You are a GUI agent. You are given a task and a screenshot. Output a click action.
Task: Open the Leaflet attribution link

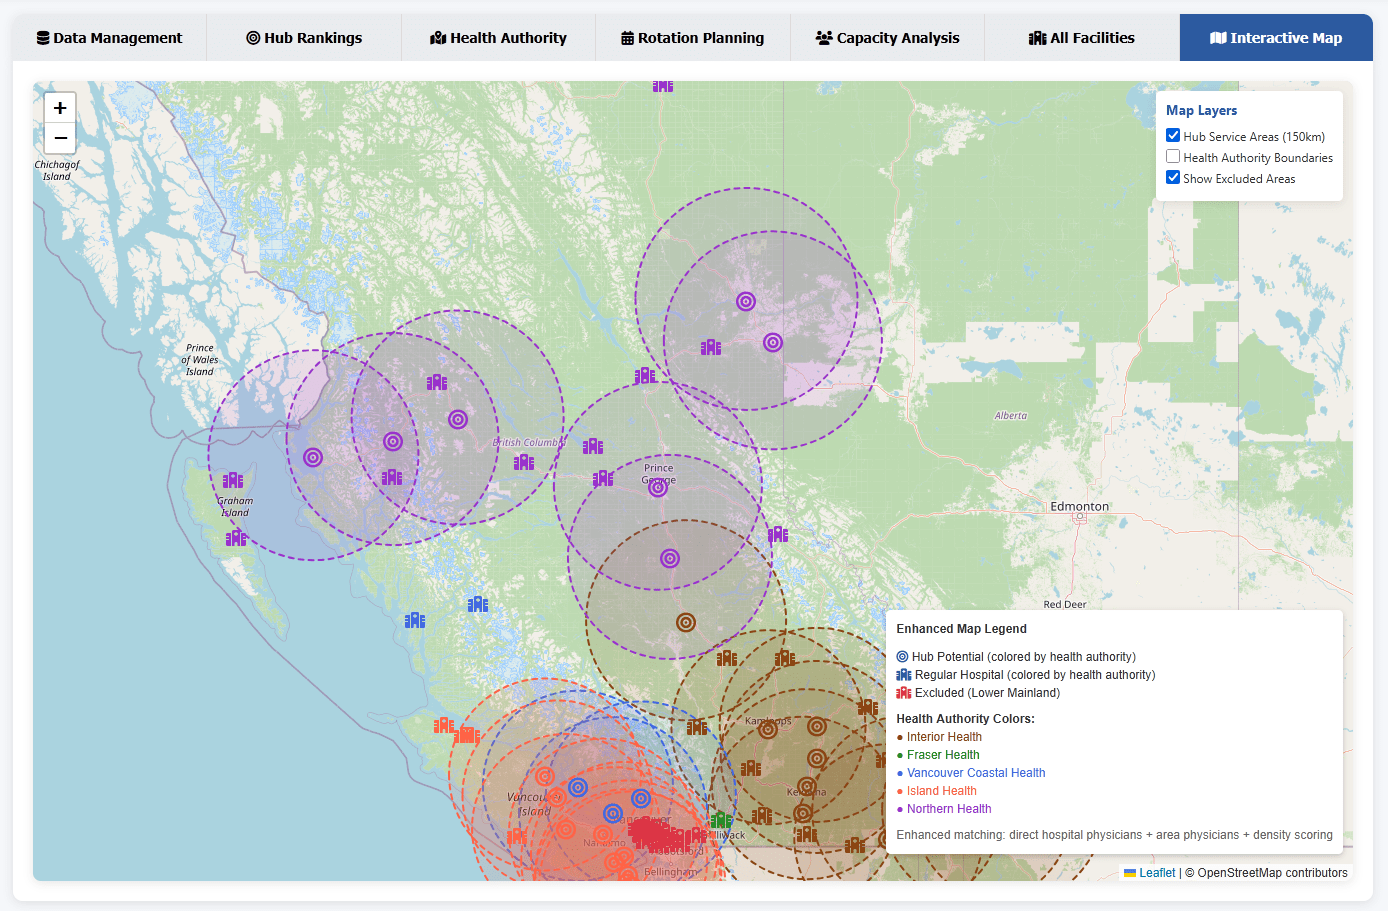(1157, 873)
